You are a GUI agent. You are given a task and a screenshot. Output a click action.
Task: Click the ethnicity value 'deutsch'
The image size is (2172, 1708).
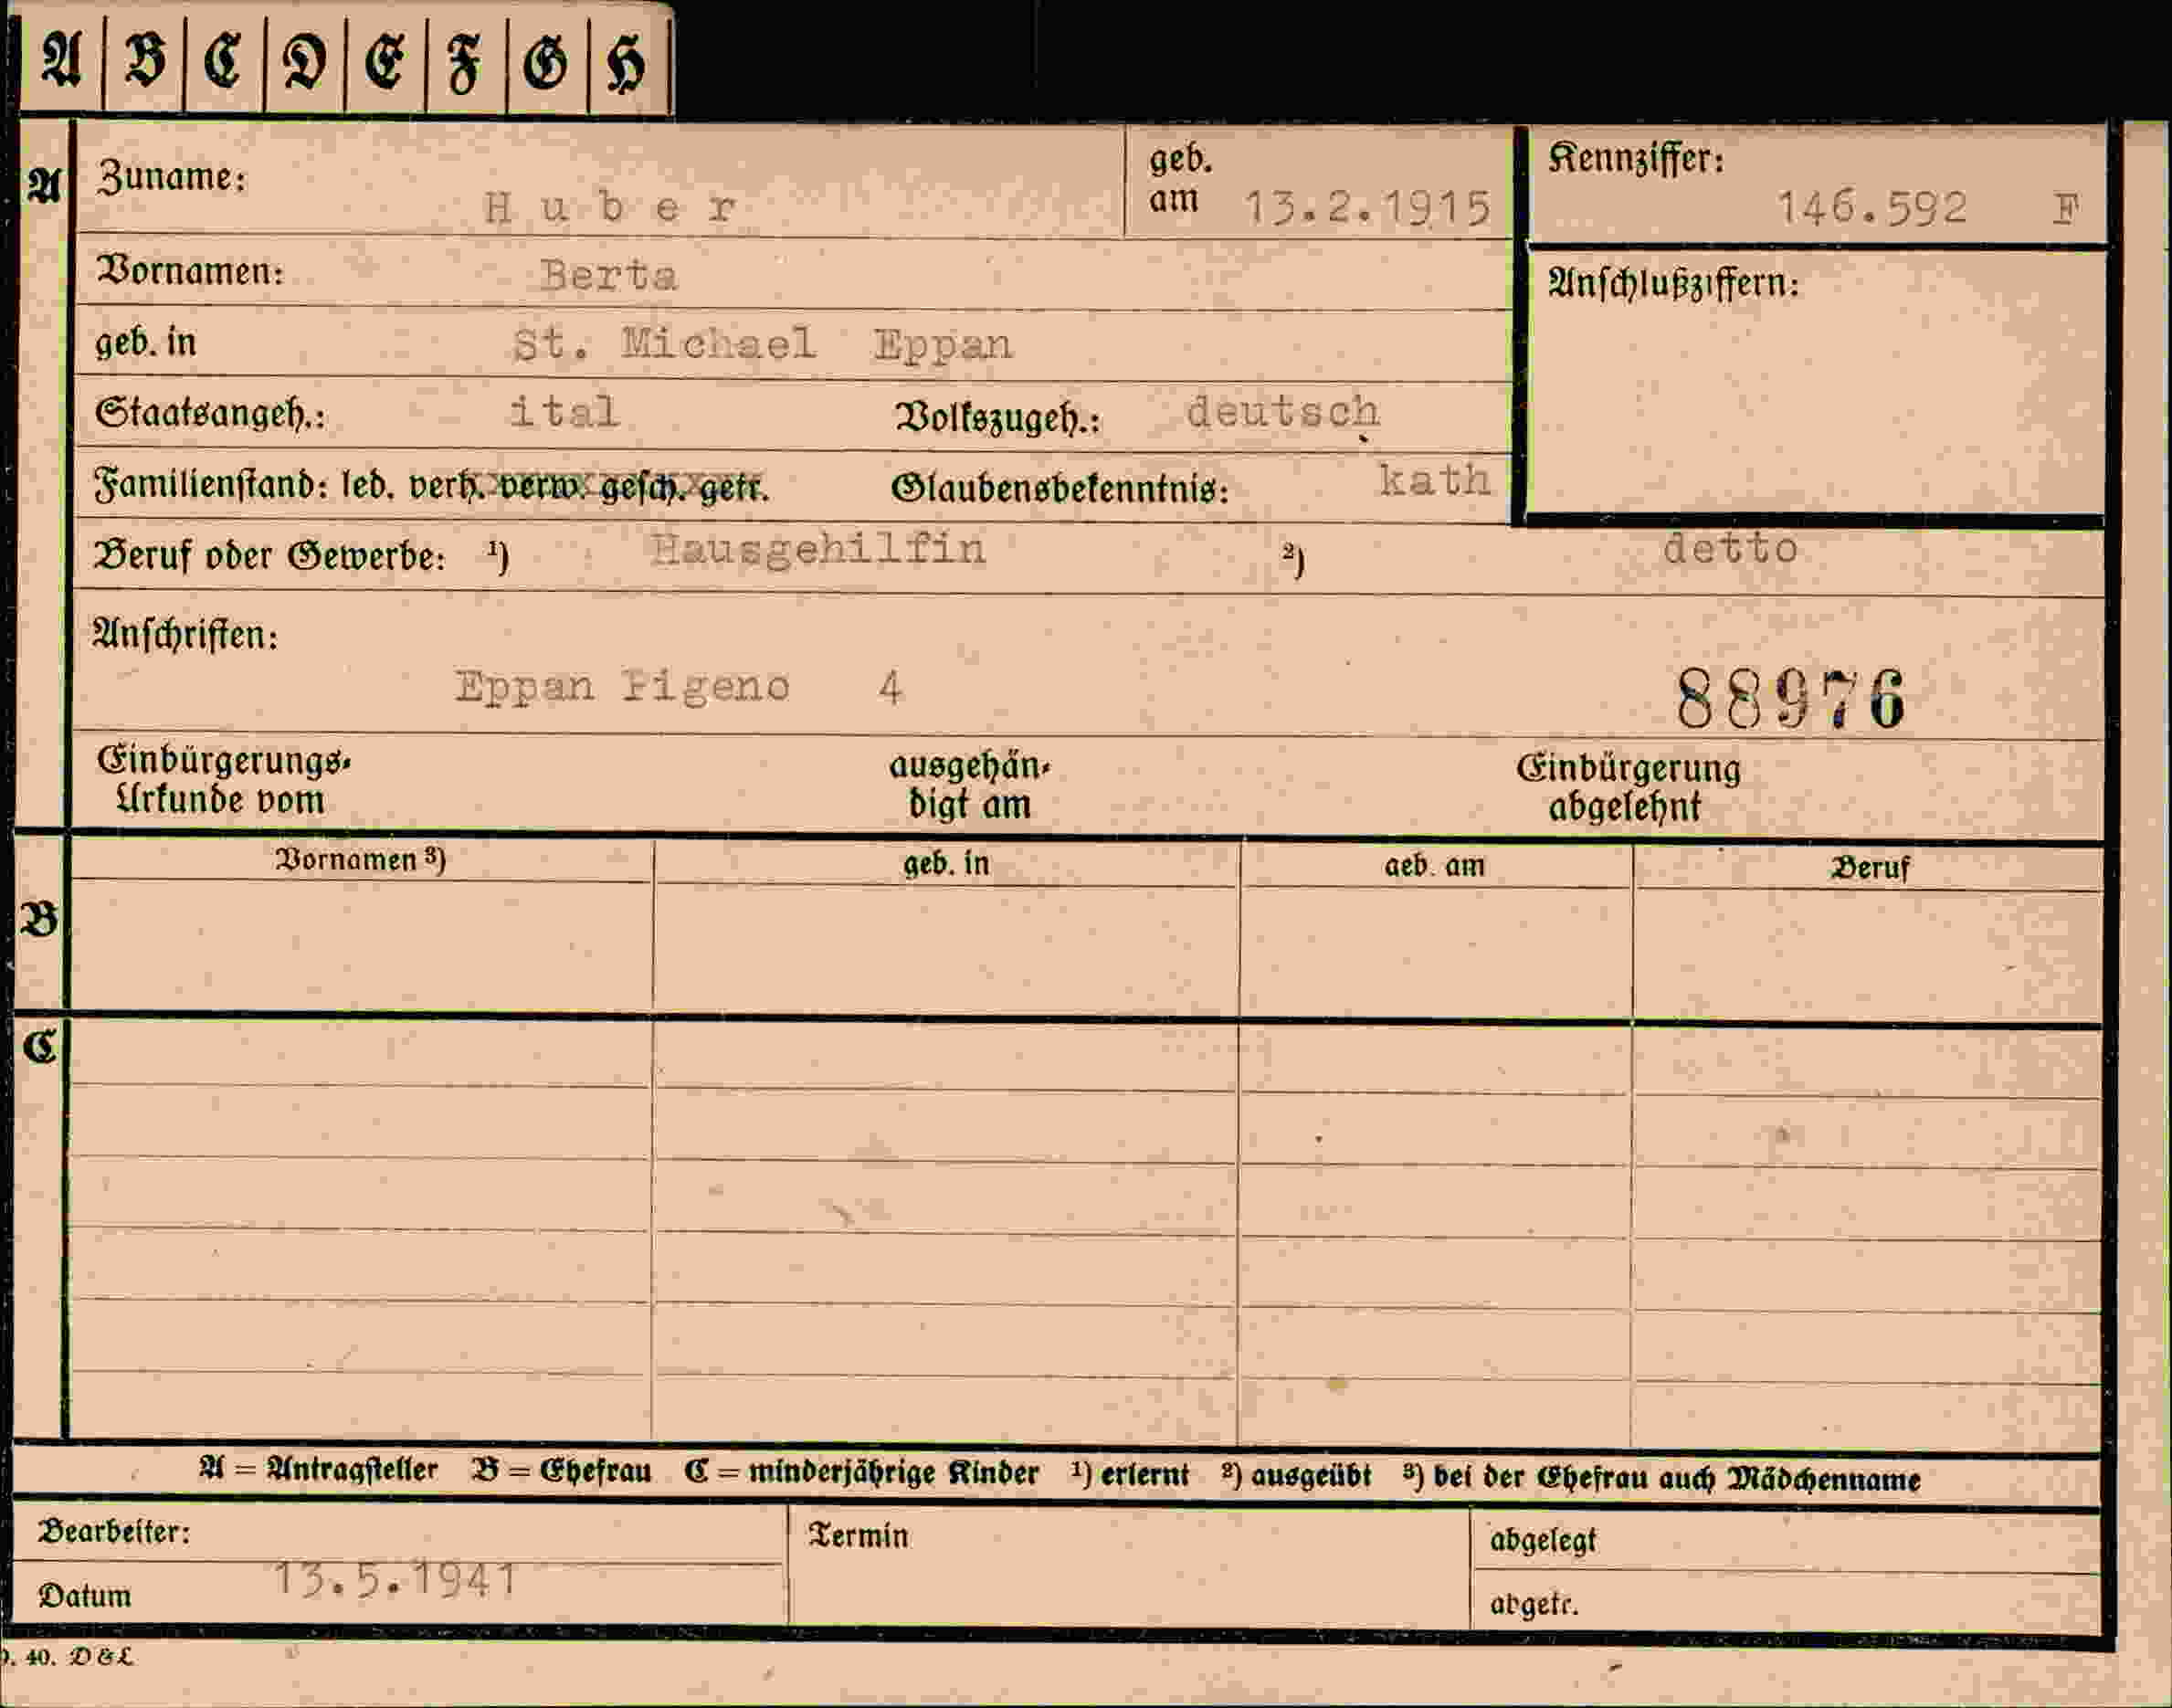coord(1282,412)
